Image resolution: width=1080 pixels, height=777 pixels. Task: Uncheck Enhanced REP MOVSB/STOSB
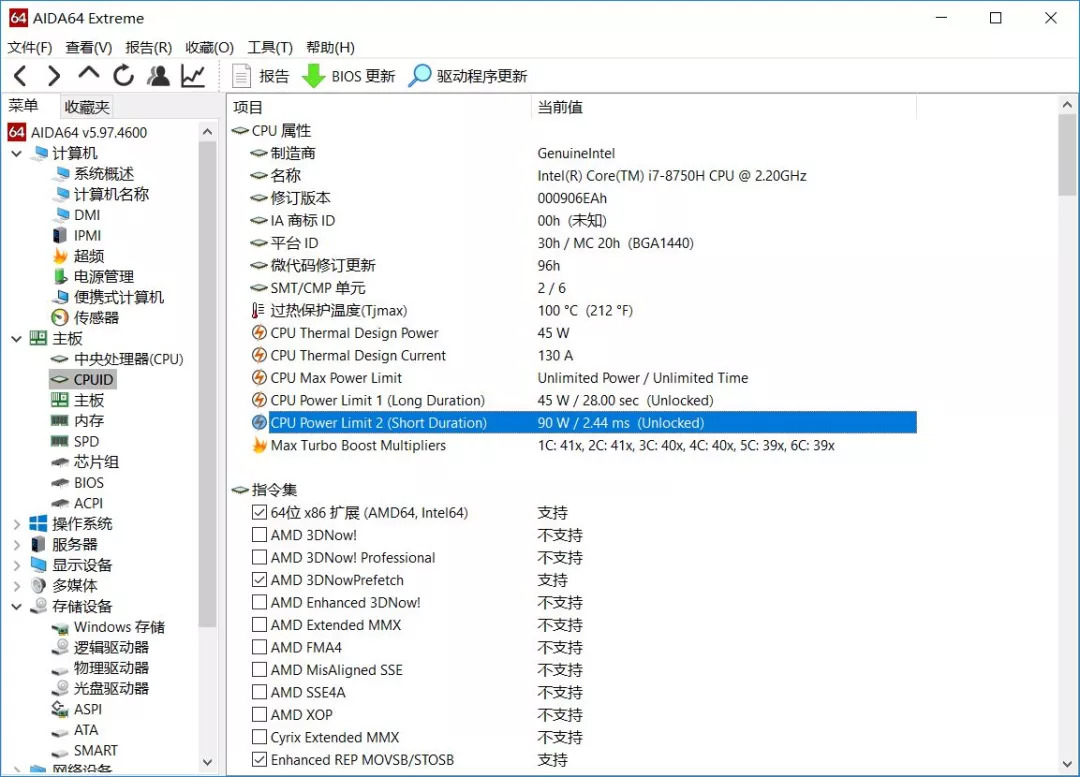[258, 759]
